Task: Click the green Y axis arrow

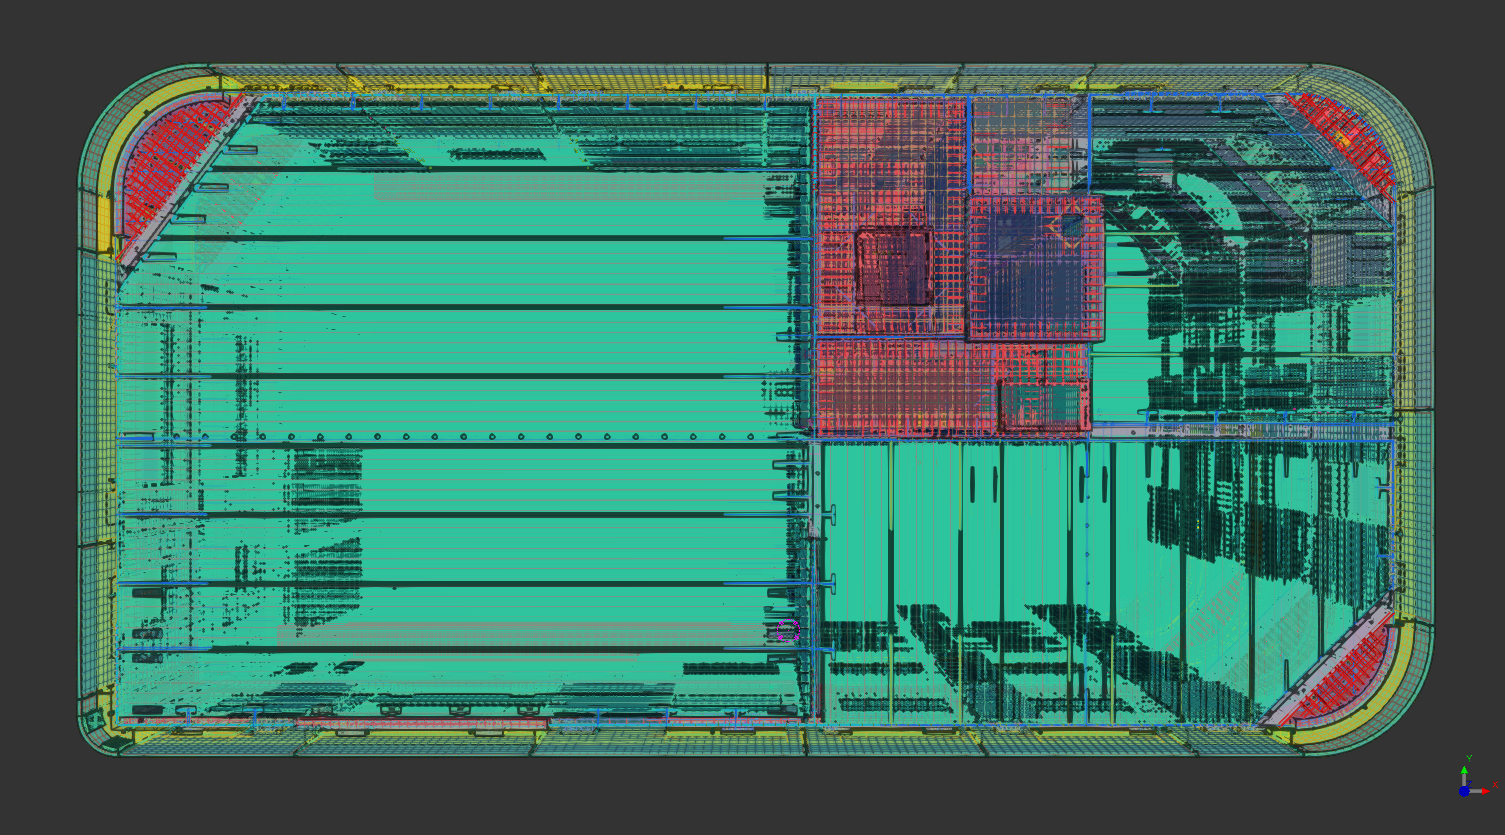Action: [1465, 770]
